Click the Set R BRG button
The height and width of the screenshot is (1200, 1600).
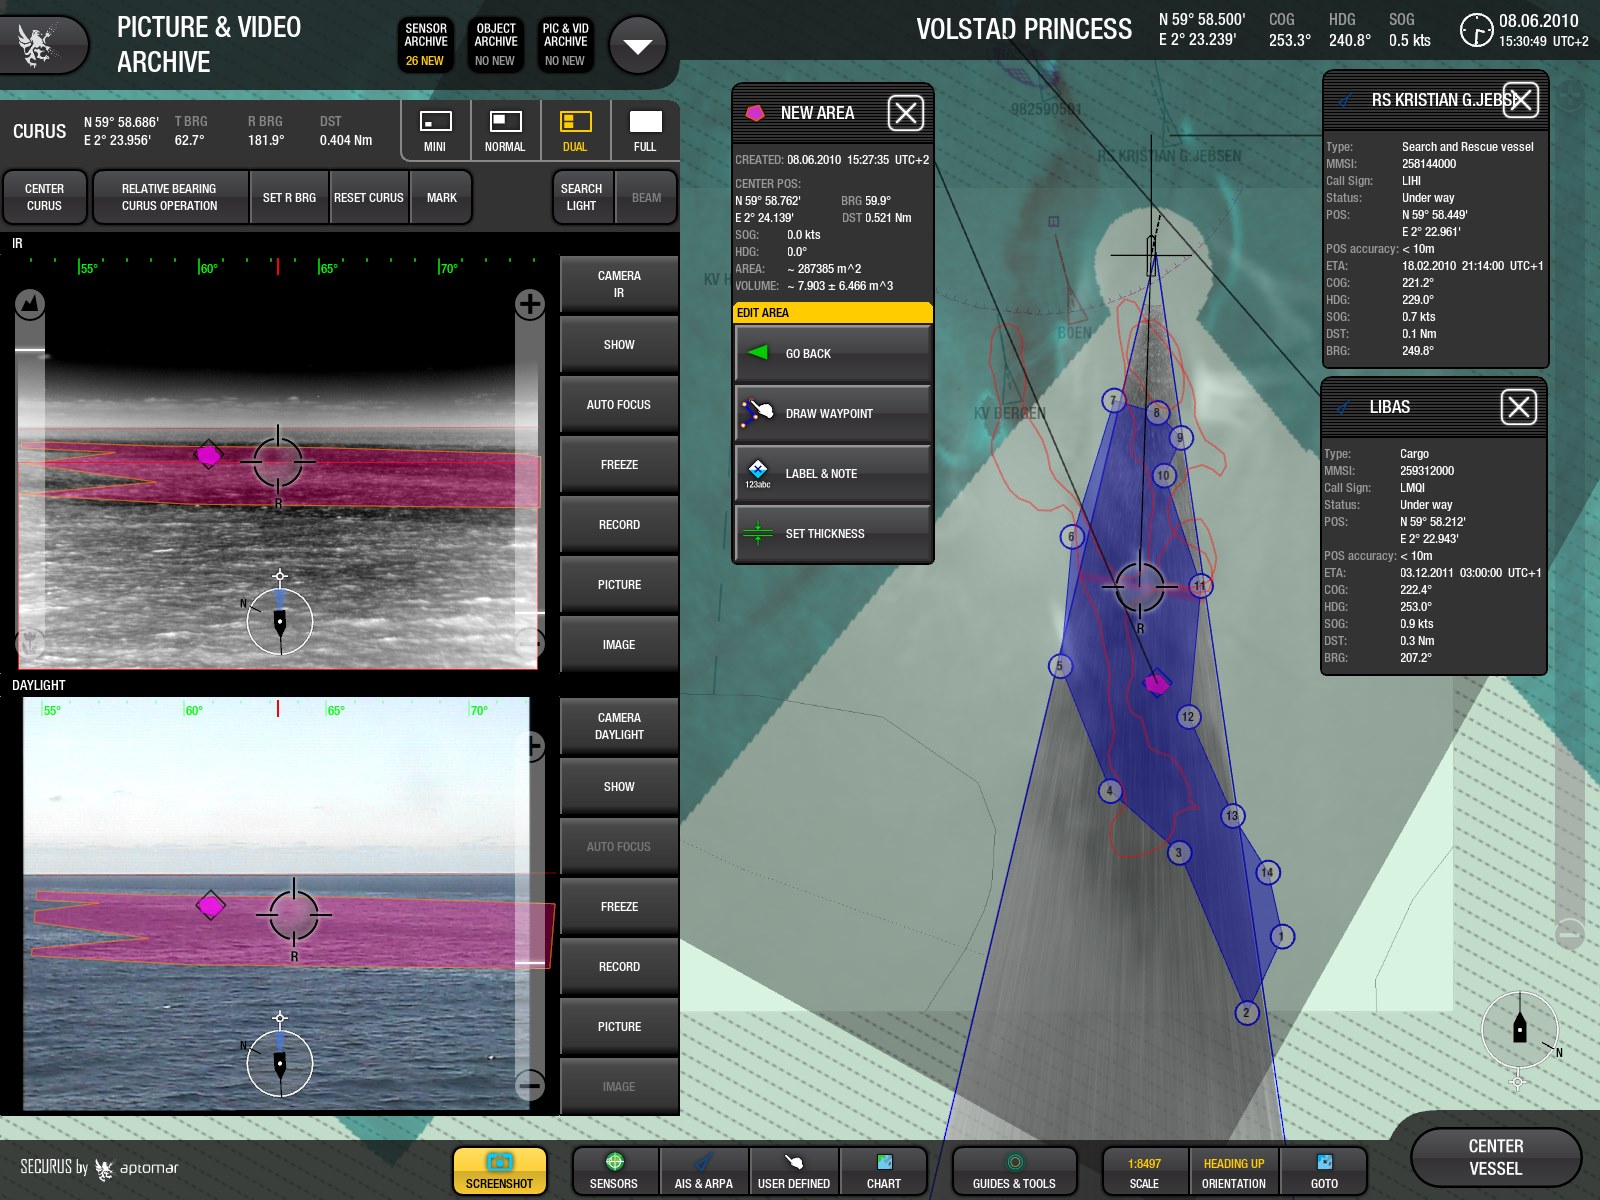point(289,197)
